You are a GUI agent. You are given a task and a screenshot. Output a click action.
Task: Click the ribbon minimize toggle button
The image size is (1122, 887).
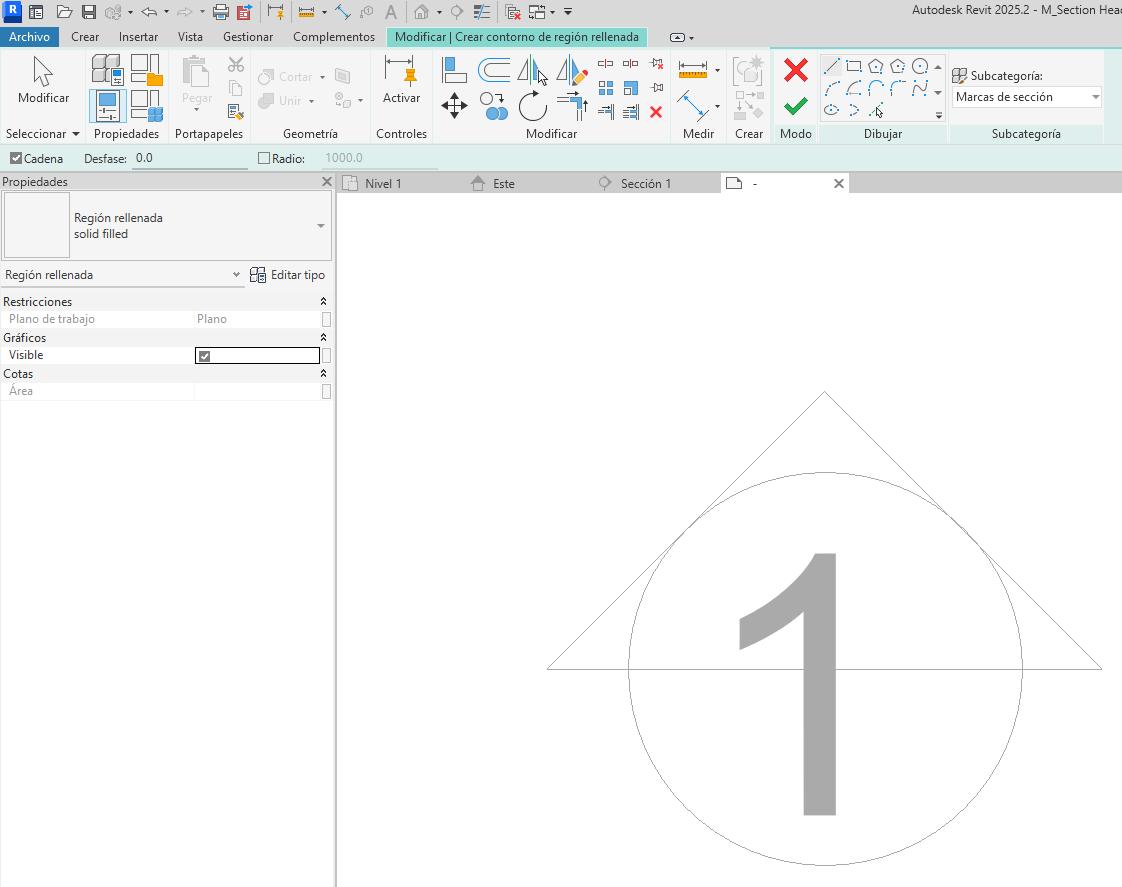click(678, 37)
